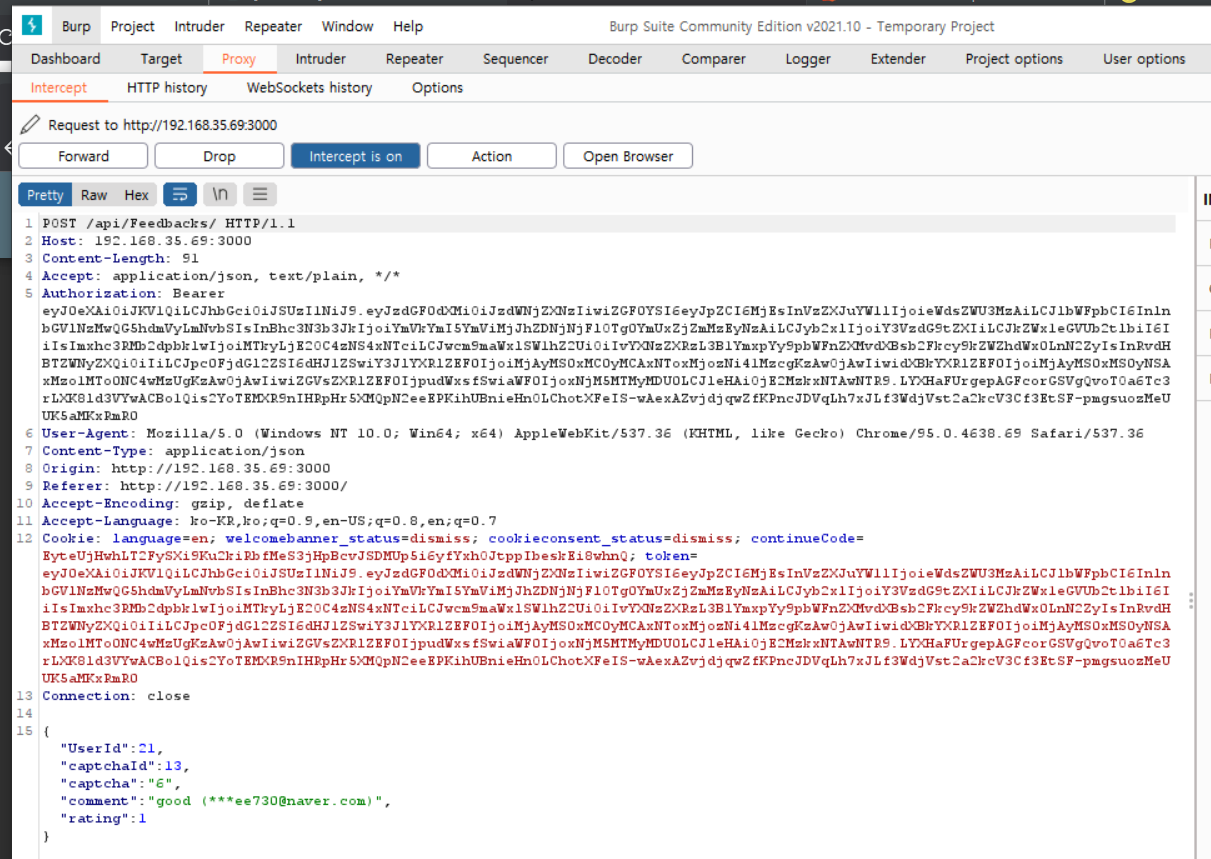Screen dimensions: 1211x859
Task: Open the Window menu
Action: point(347,26)
